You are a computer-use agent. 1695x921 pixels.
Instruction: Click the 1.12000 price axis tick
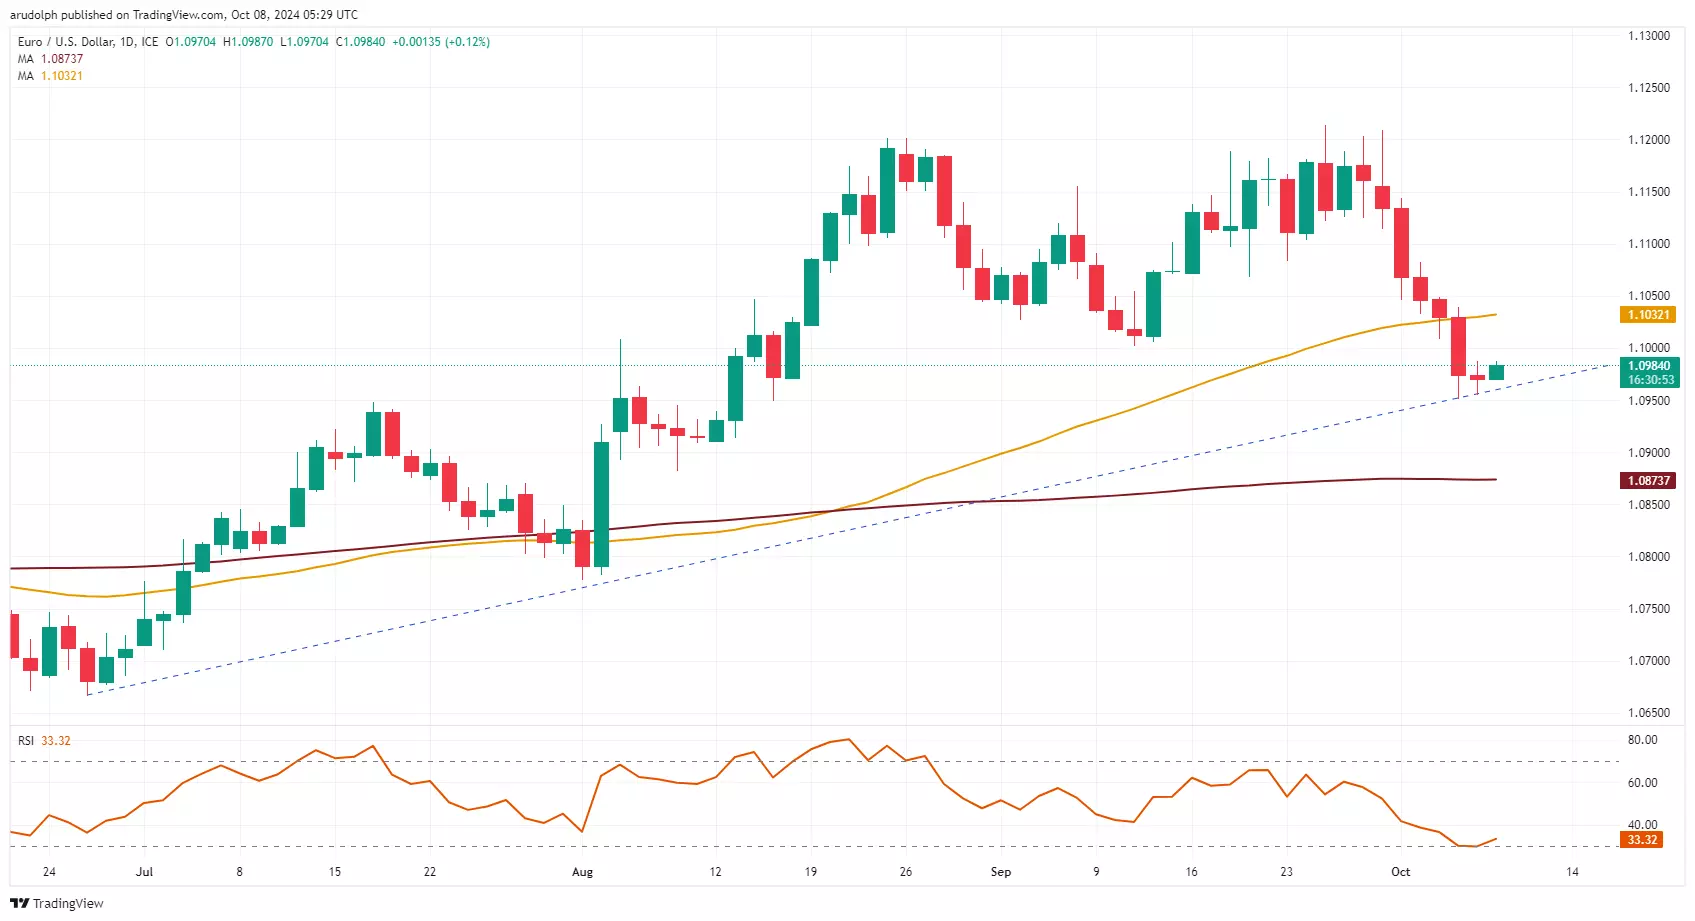coord(1649,140)
